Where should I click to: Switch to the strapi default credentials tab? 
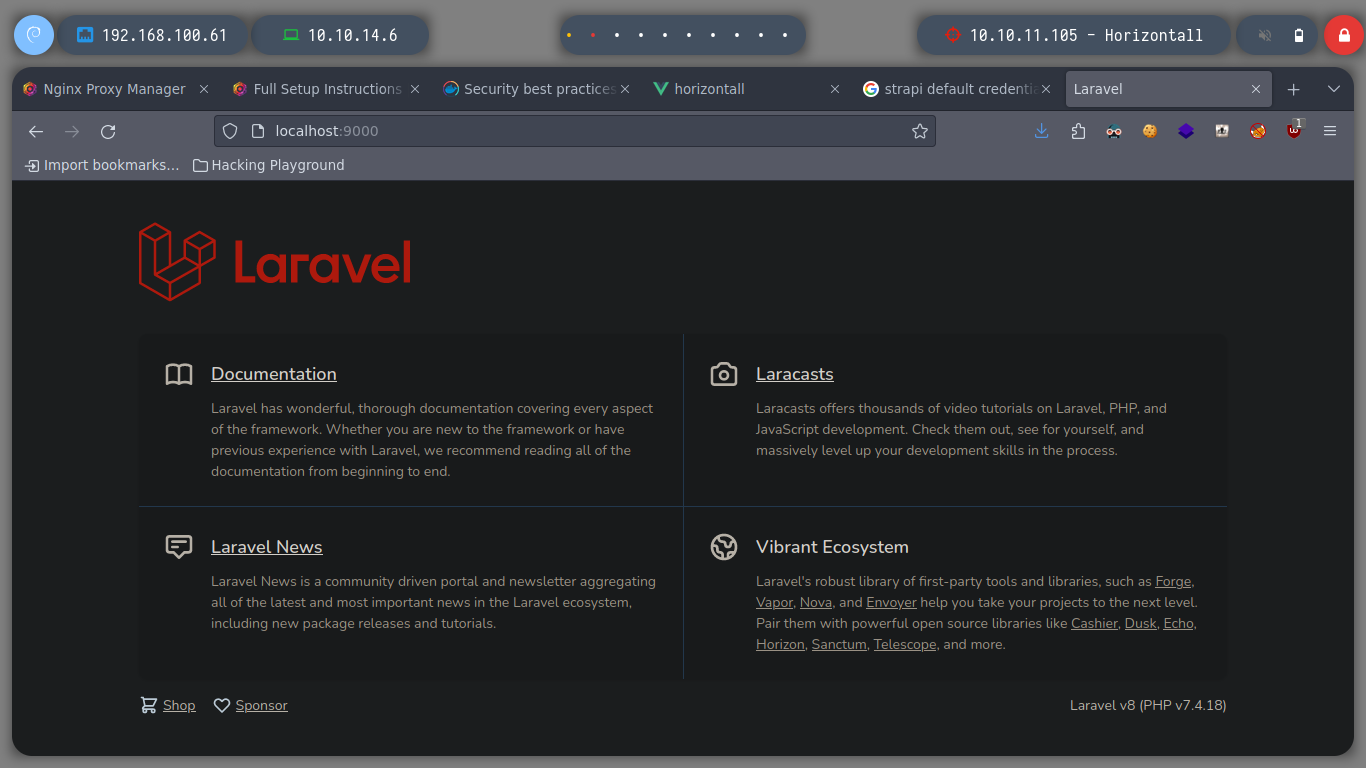(x=957, y=89)
